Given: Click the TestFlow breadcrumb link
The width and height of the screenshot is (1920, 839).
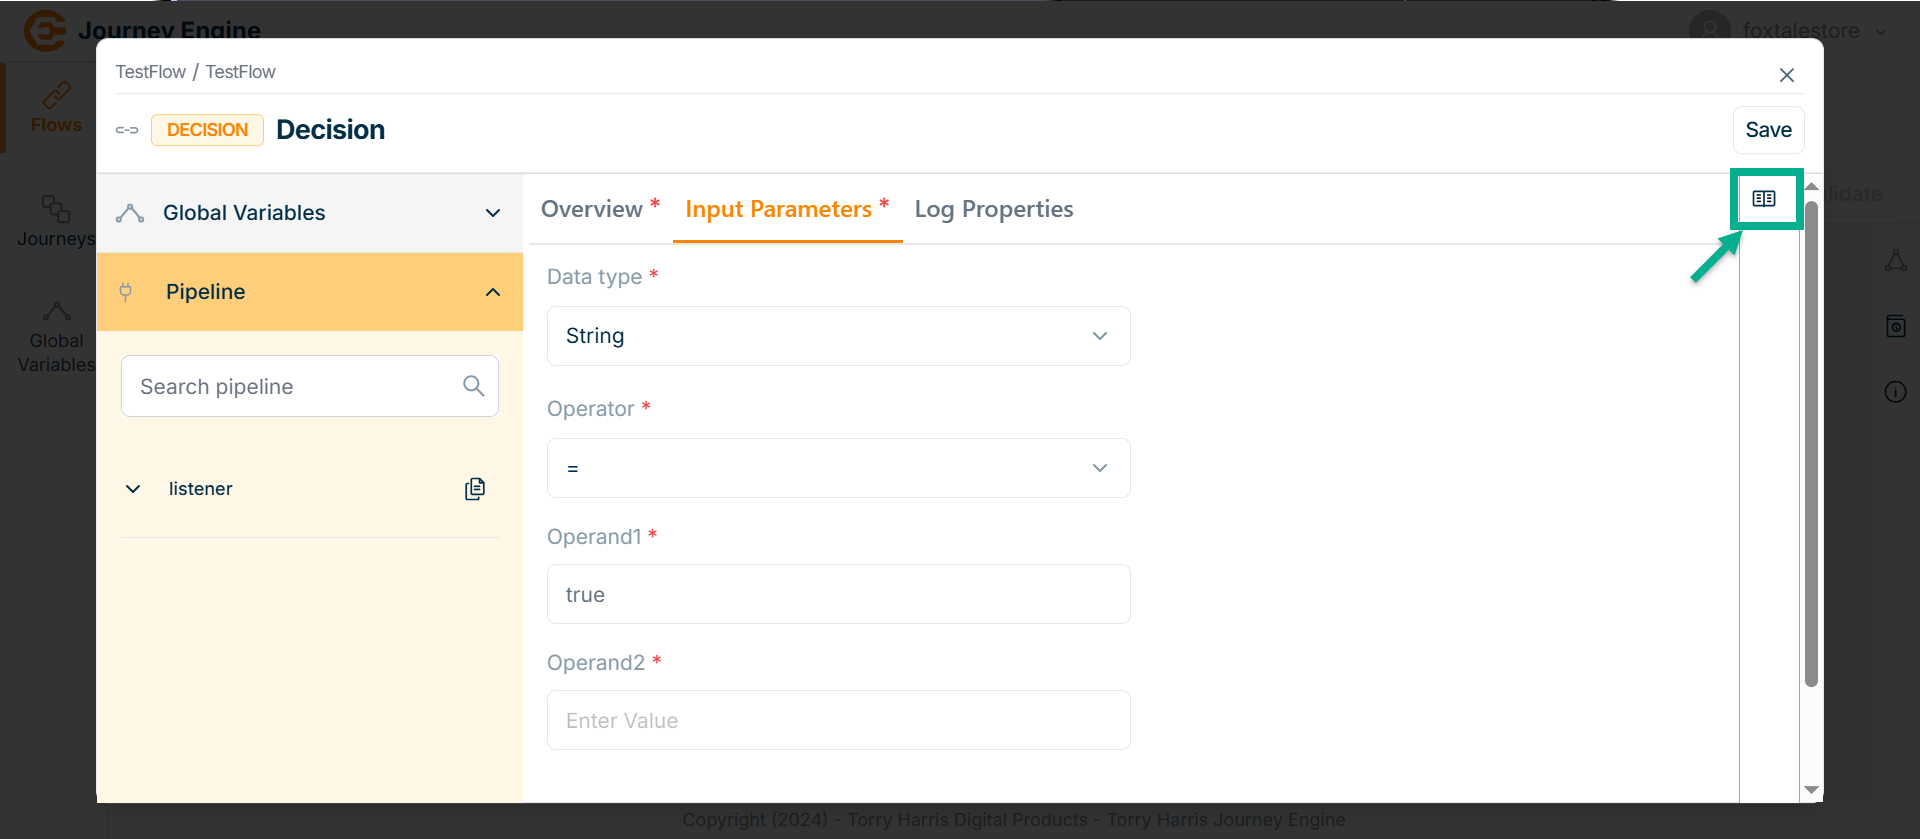Looking at the screenshot, I should coord(150,72).
